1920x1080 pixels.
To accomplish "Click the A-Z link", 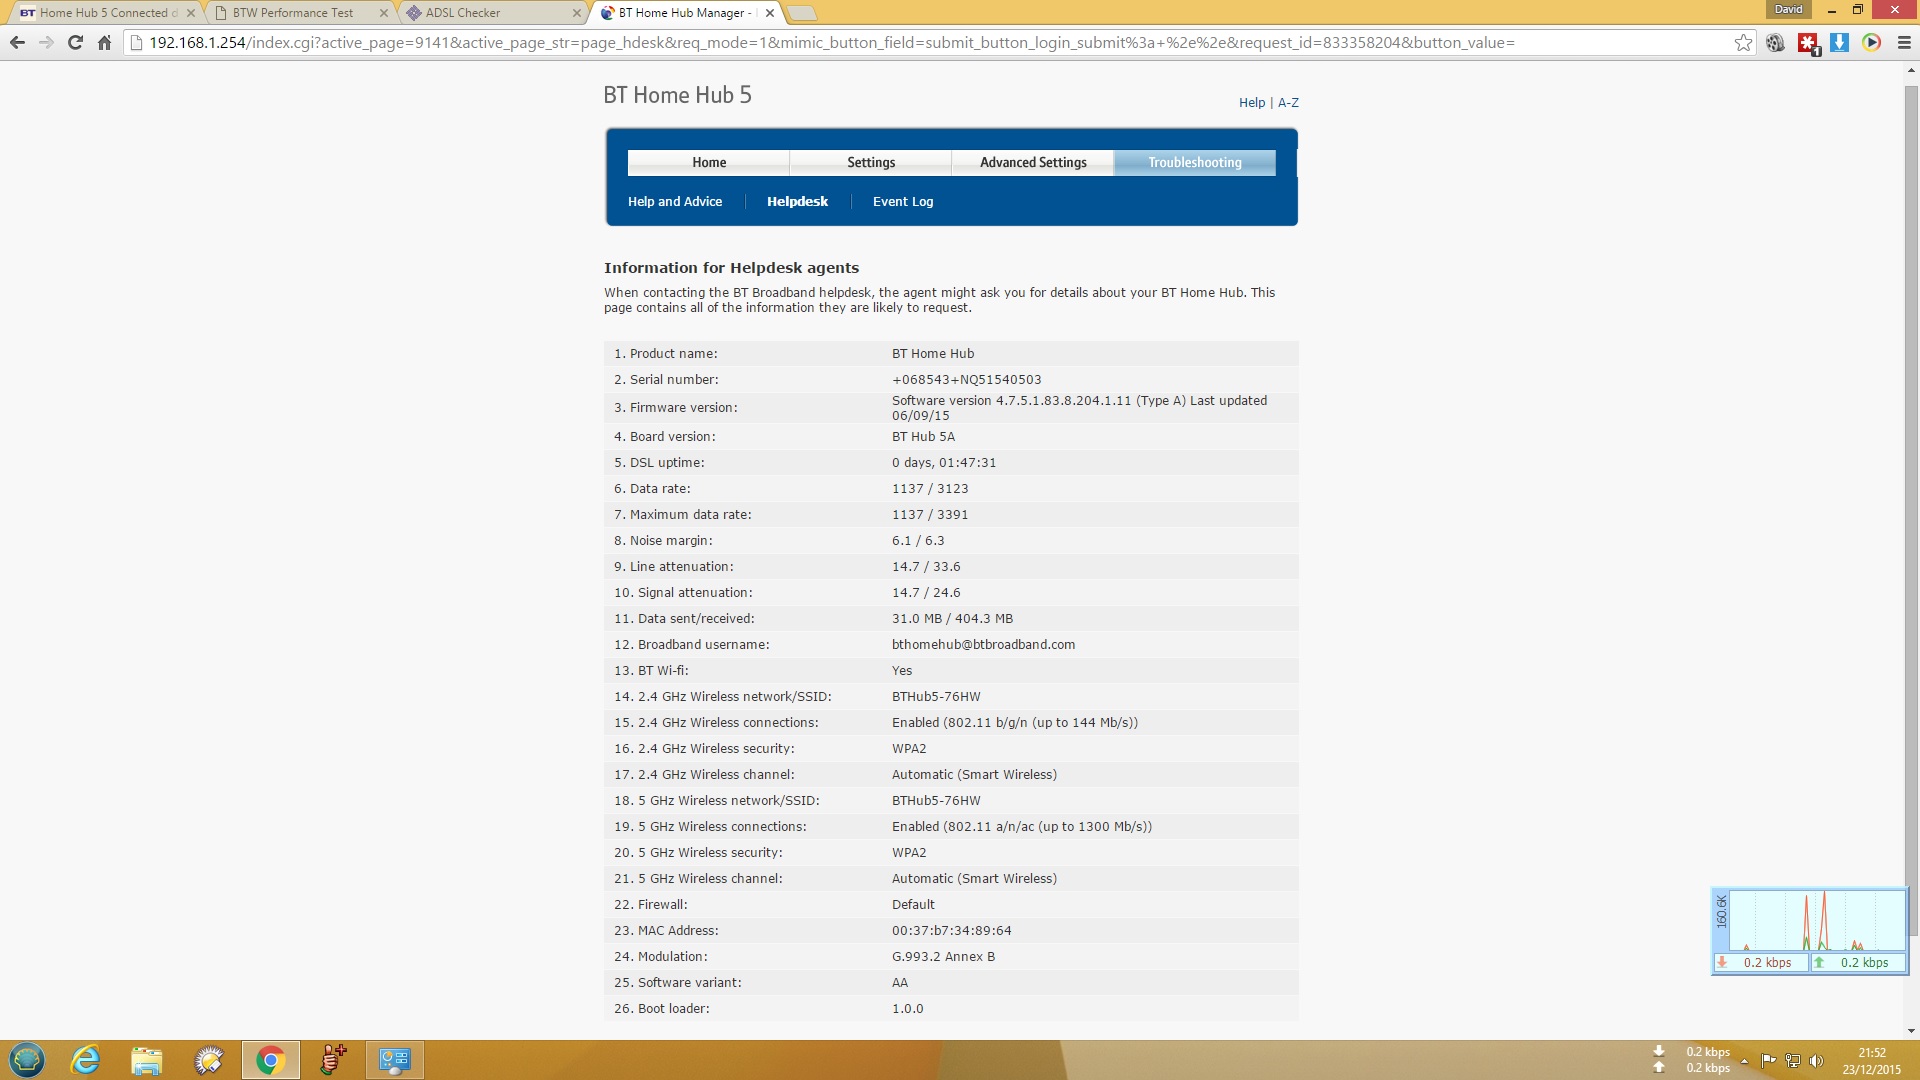I will pos(1288,103).
